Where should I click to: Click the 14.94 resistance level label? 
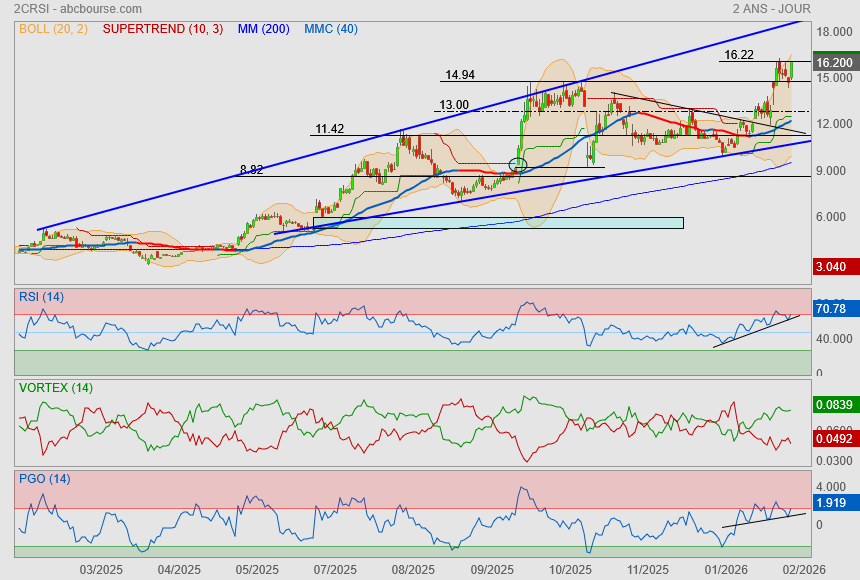click(460, 75)
